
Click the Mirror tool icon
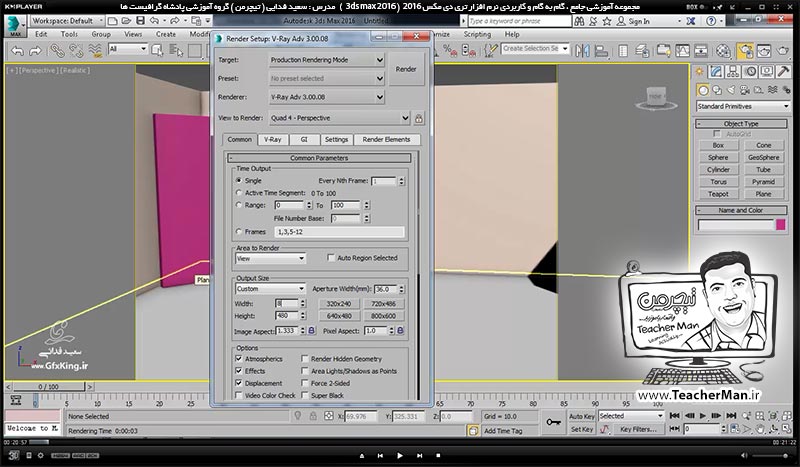582,51
